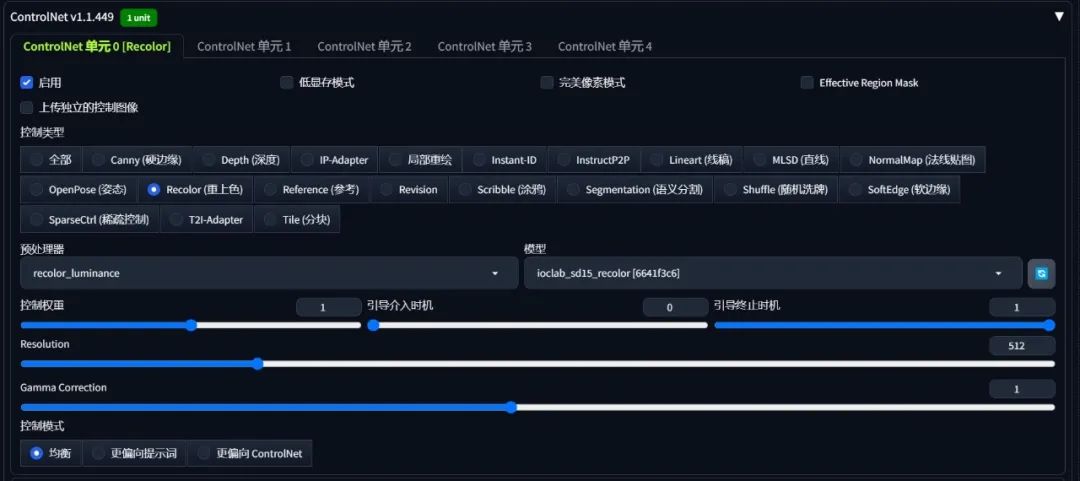Select 更偏向 ControlNet control mode

249,453
